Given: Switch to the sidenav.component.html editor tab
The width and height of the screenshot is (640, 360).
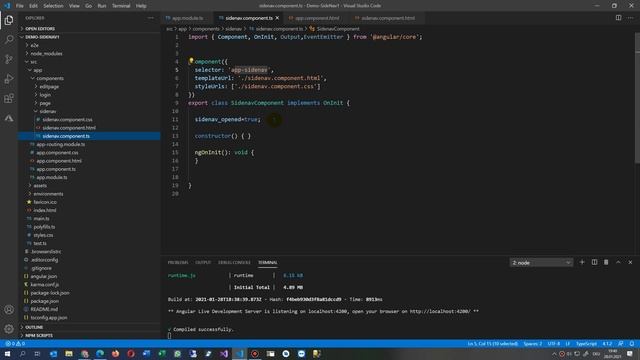Looking at the screenshot, I should coord(388,18).
